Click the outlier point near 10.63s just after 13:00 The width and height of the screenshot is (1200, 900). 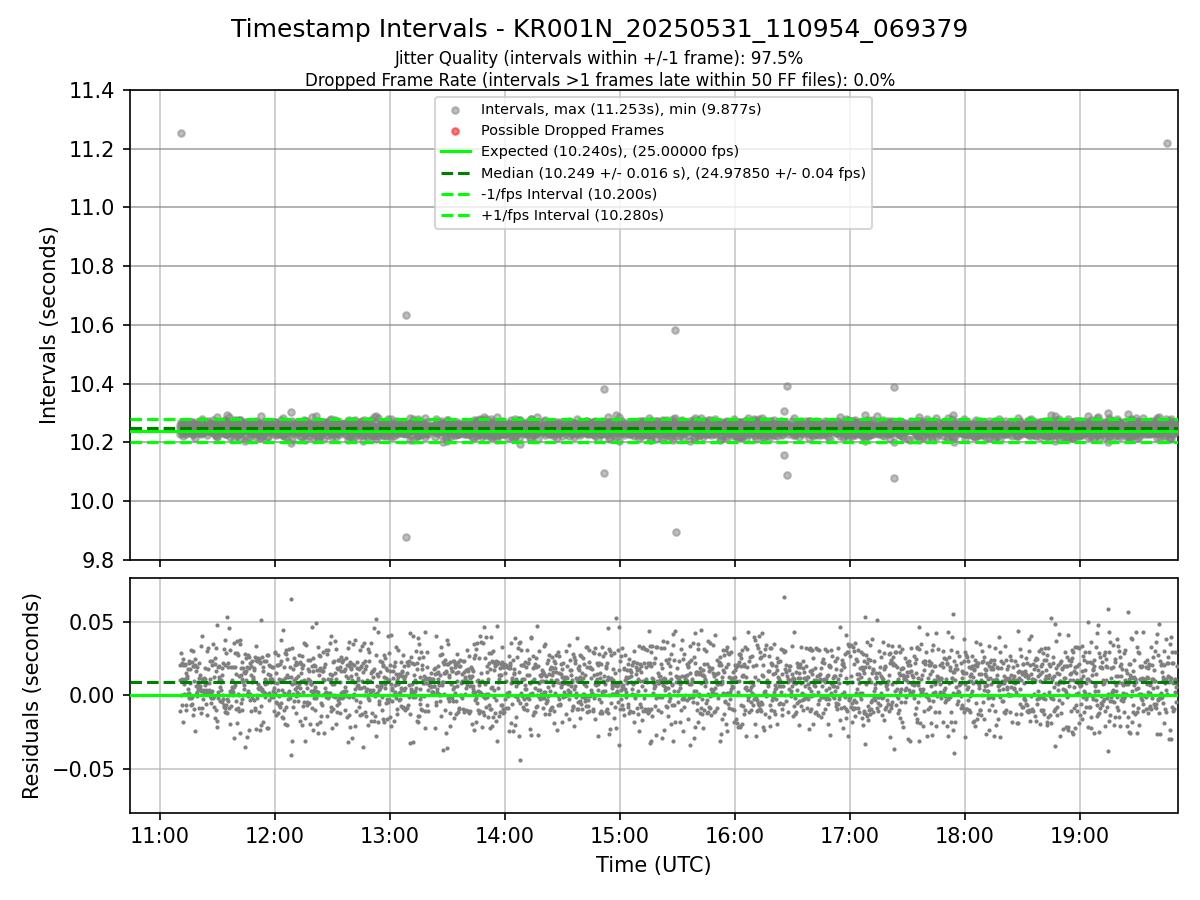coord(406,315)
